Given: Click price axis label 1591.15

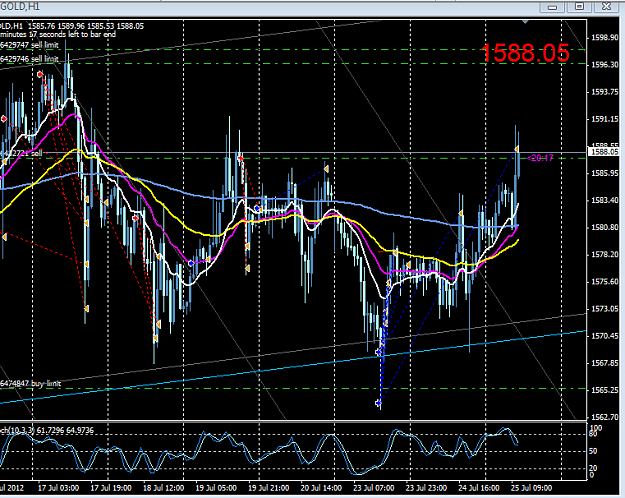Looking at the screenshot, I should click(604, 119).
